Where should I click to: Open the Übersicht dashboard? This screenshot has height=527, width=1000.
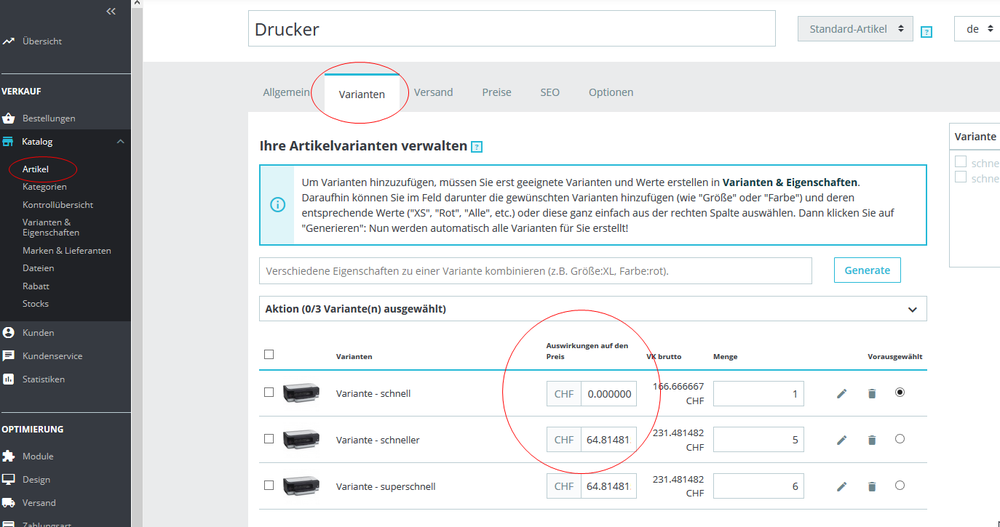(42, 41)
